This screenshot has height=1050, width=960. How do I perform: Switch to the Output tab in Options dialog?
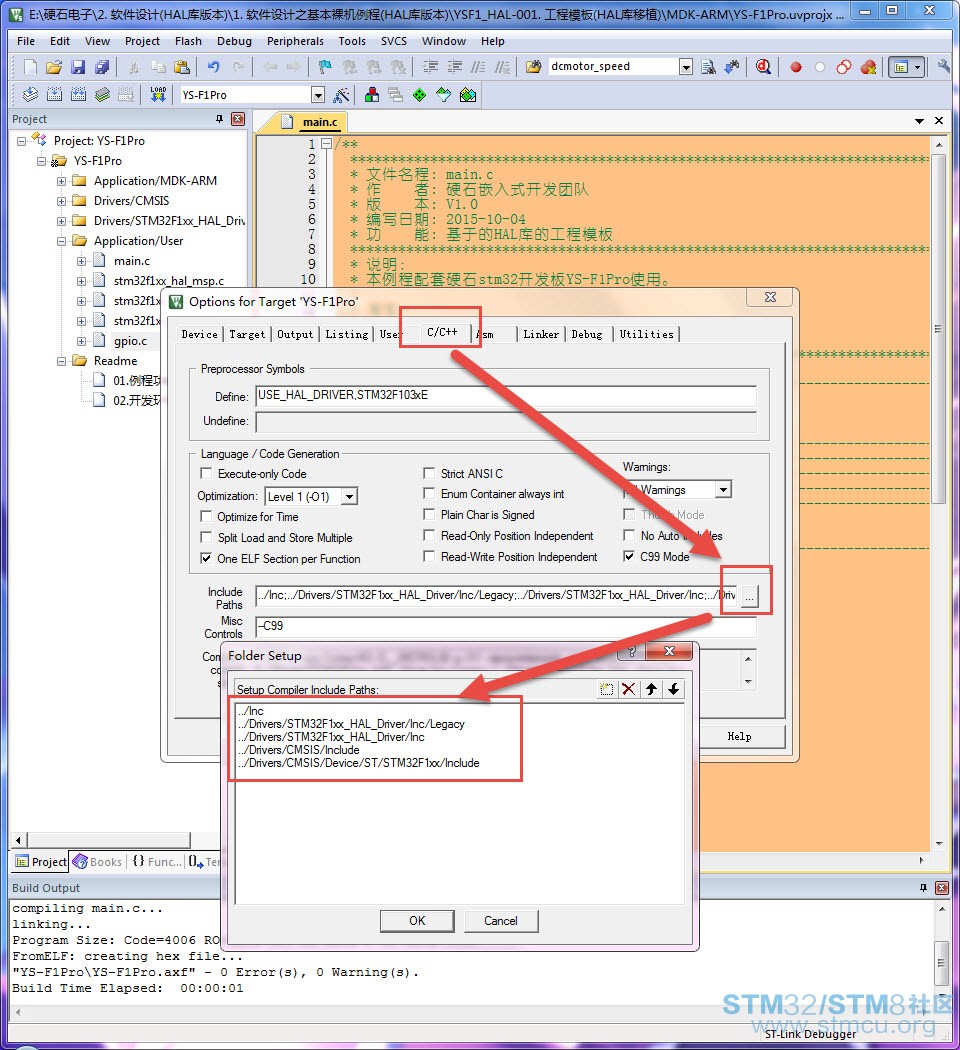295,334
